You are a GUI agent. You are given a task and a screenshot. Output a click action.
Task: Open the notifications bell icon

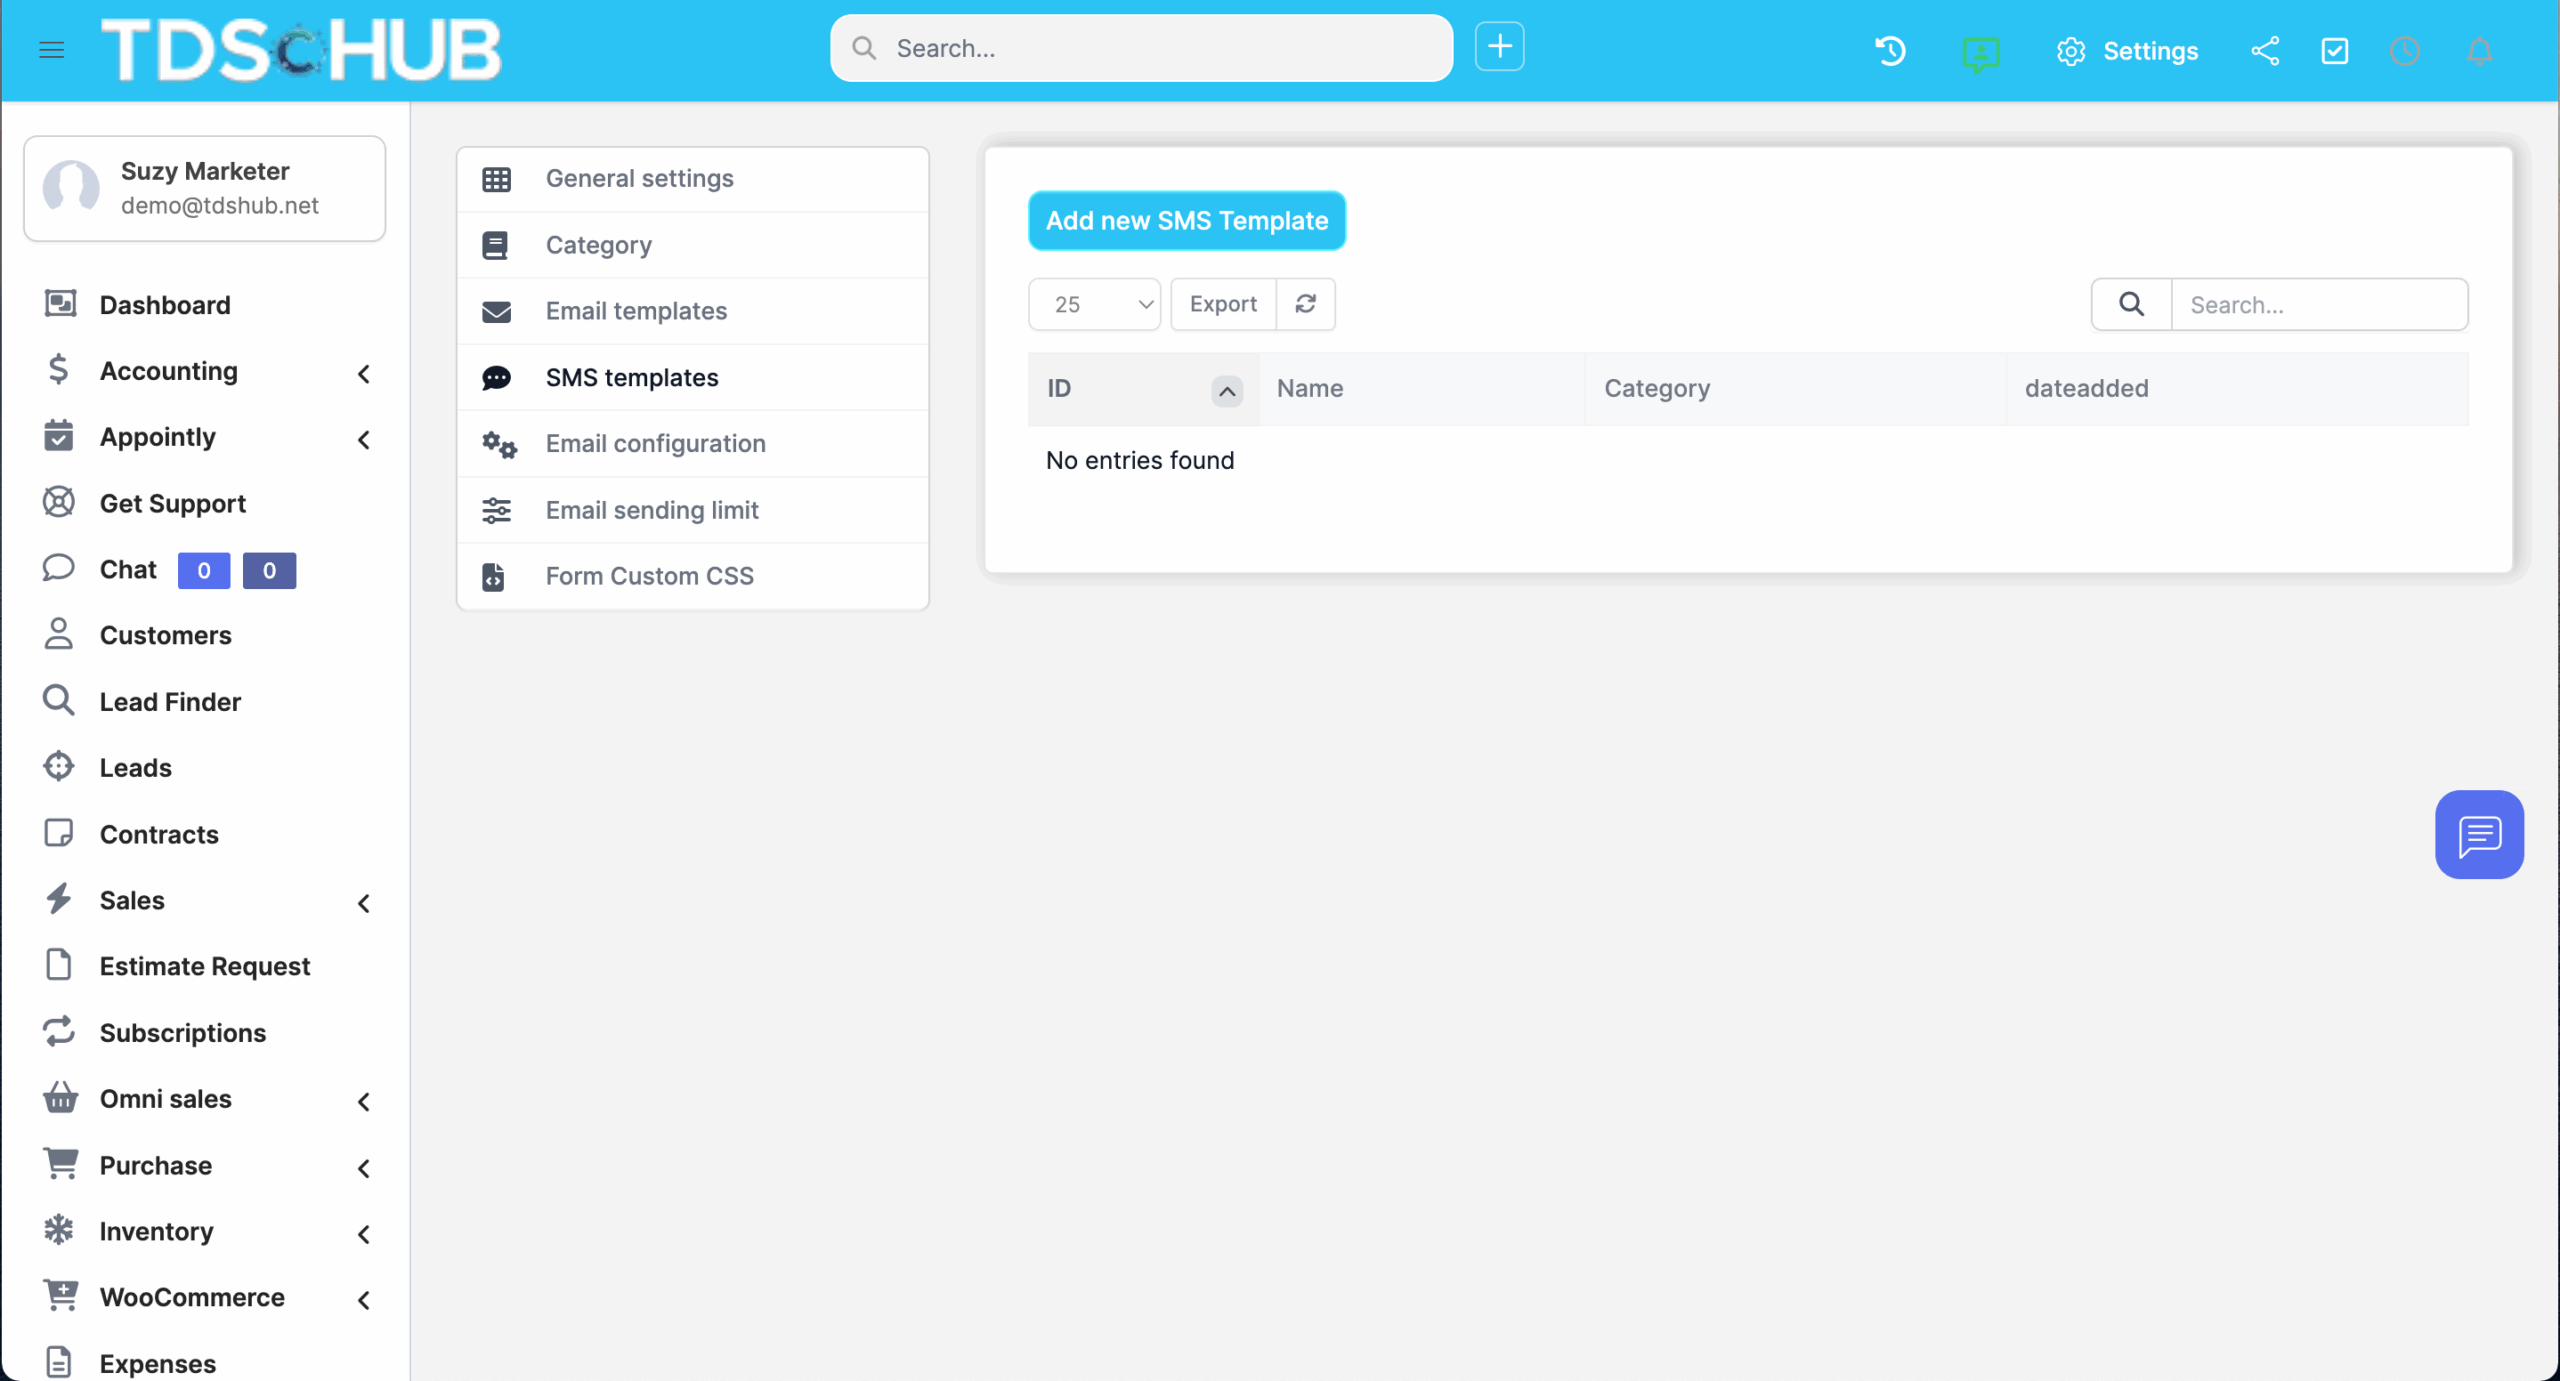pos(2479,51)
